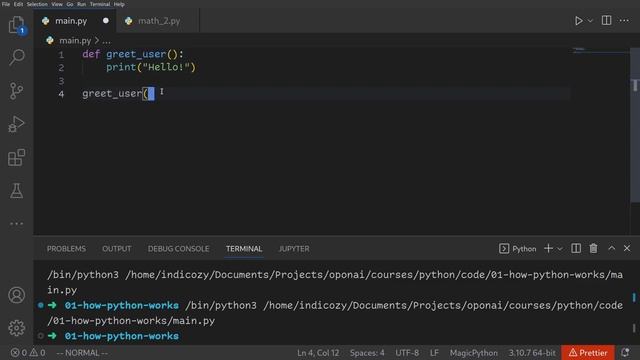Change encoding via UTF-8 status
Image resolution: width=640 pixels, height=360 pixels.
pos(407,353)
